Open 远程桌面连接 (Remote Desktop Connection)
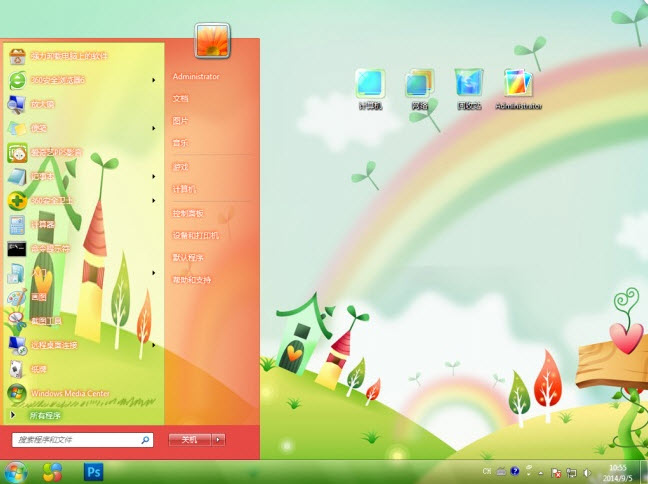The height and width of the screenshot is (484, 648). point(53,345)
